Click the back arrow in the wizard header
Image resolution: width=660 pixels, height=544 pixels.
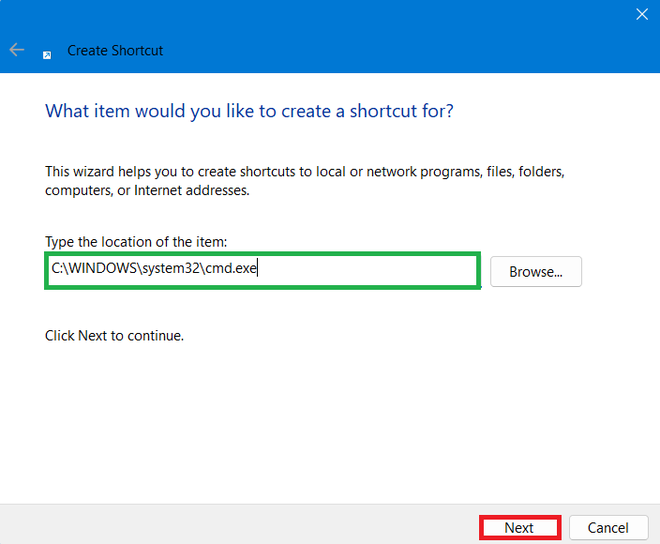[x=16, y=50]
